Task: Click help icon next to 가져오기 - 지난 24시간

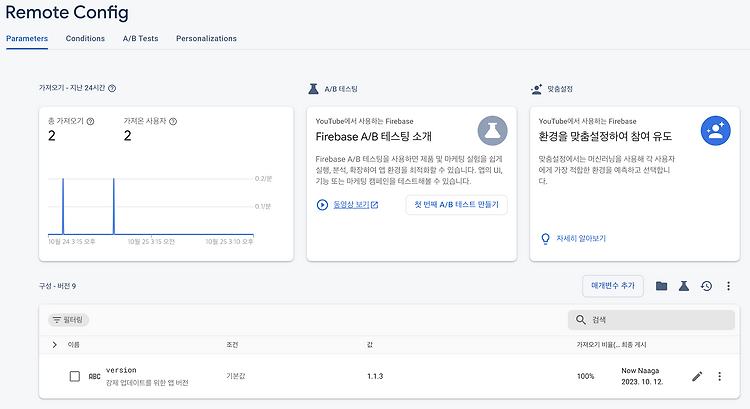Action: 112,88
